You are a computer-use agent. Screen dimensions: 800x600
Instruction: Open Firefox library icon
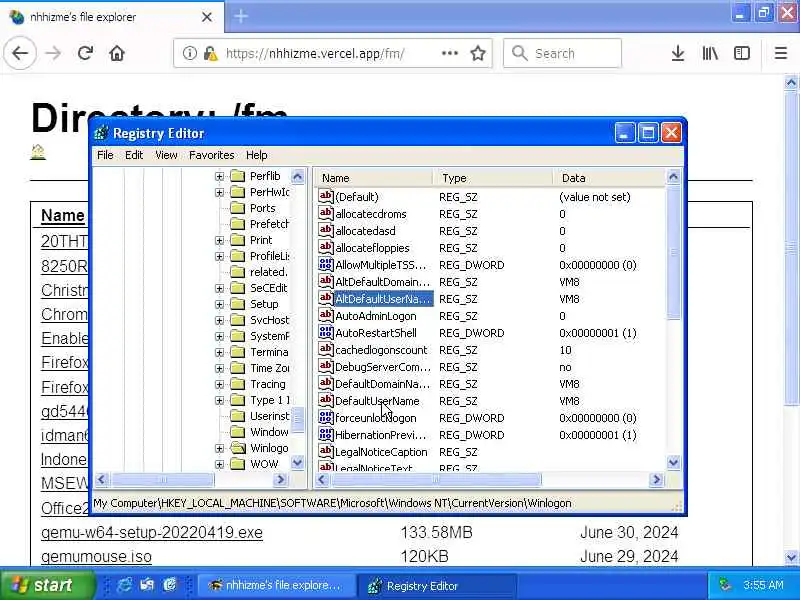click(x=710, y=53)
